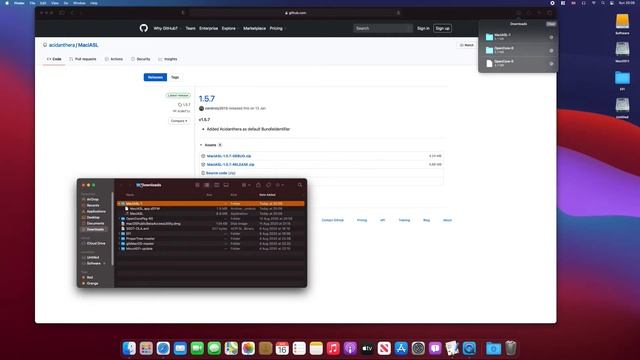Collapse the MaciASL-1 folder in Finder list

click(x=119, y=203)
